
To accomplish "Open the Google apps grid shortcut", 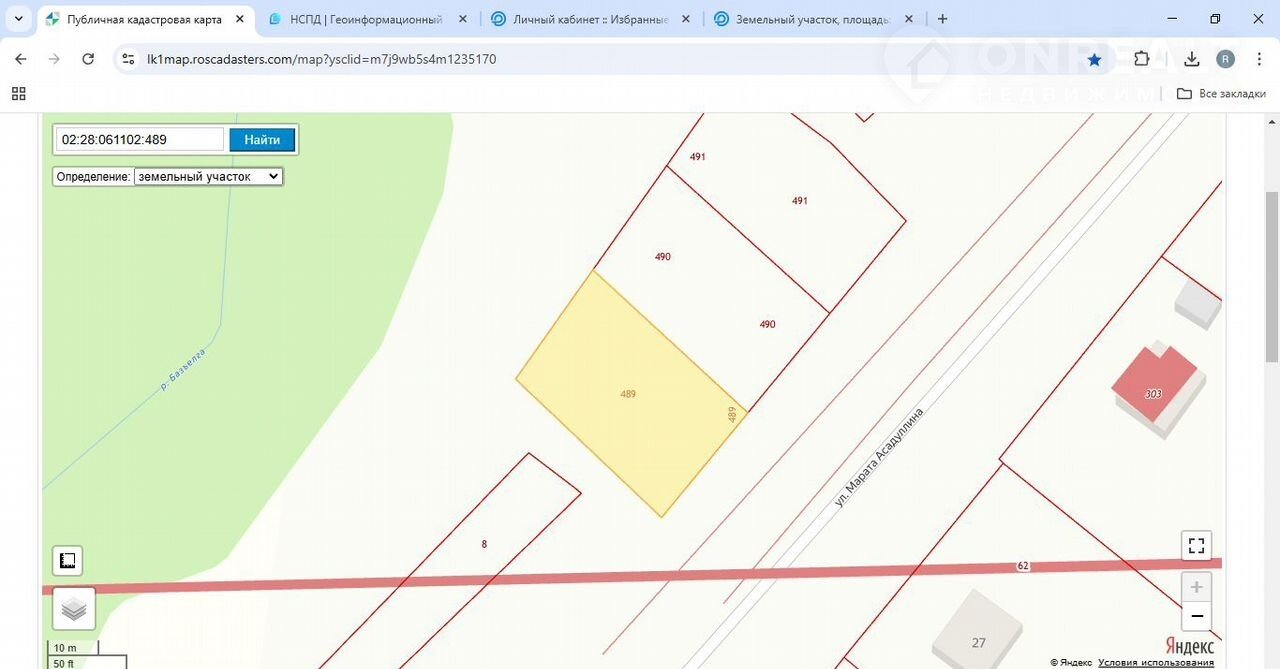I will (18, 94).
